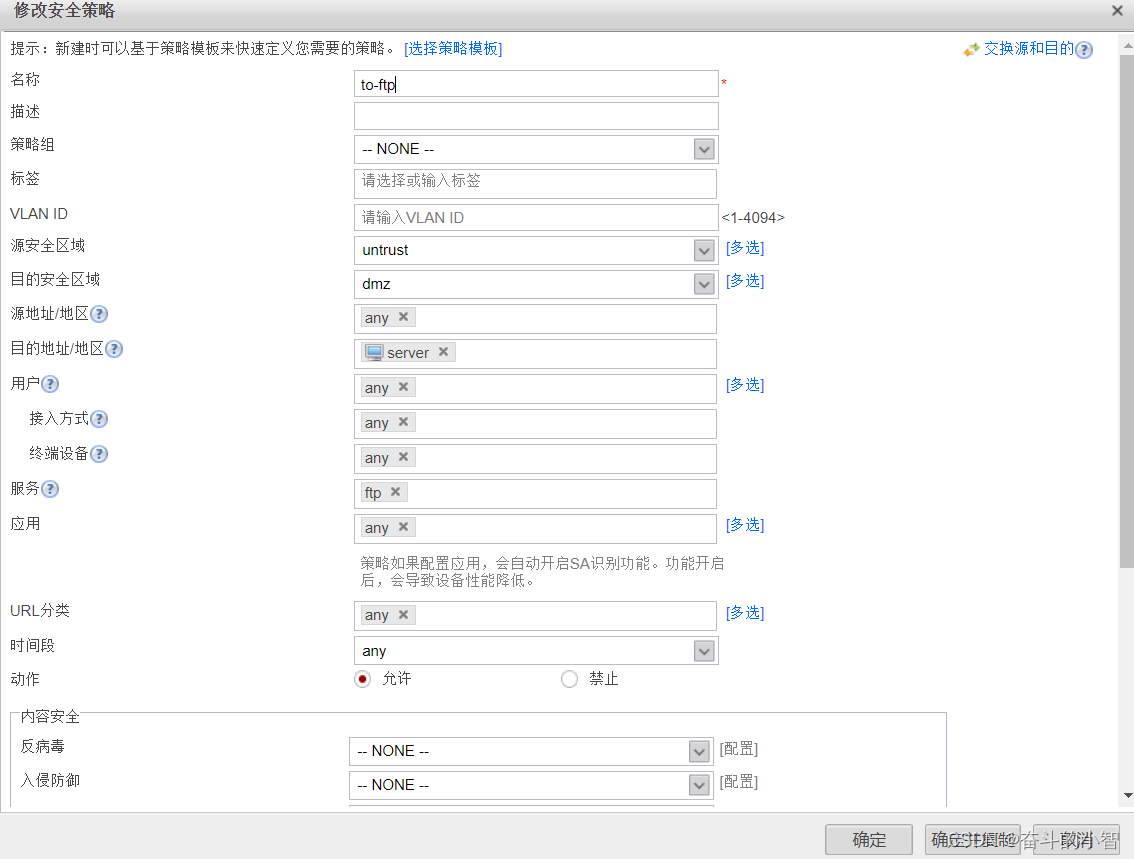Click the 确定 button
This screenshot has height=859, width=1134.
click(x=869, y=840)
